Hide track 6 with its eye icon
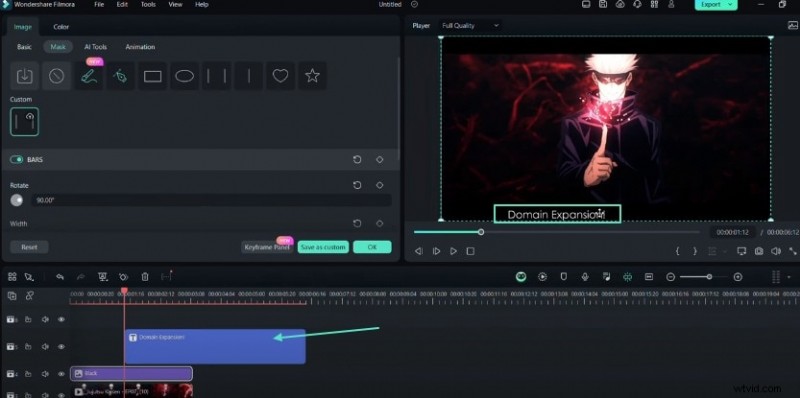Screen dimensions: 800x398 61,319
